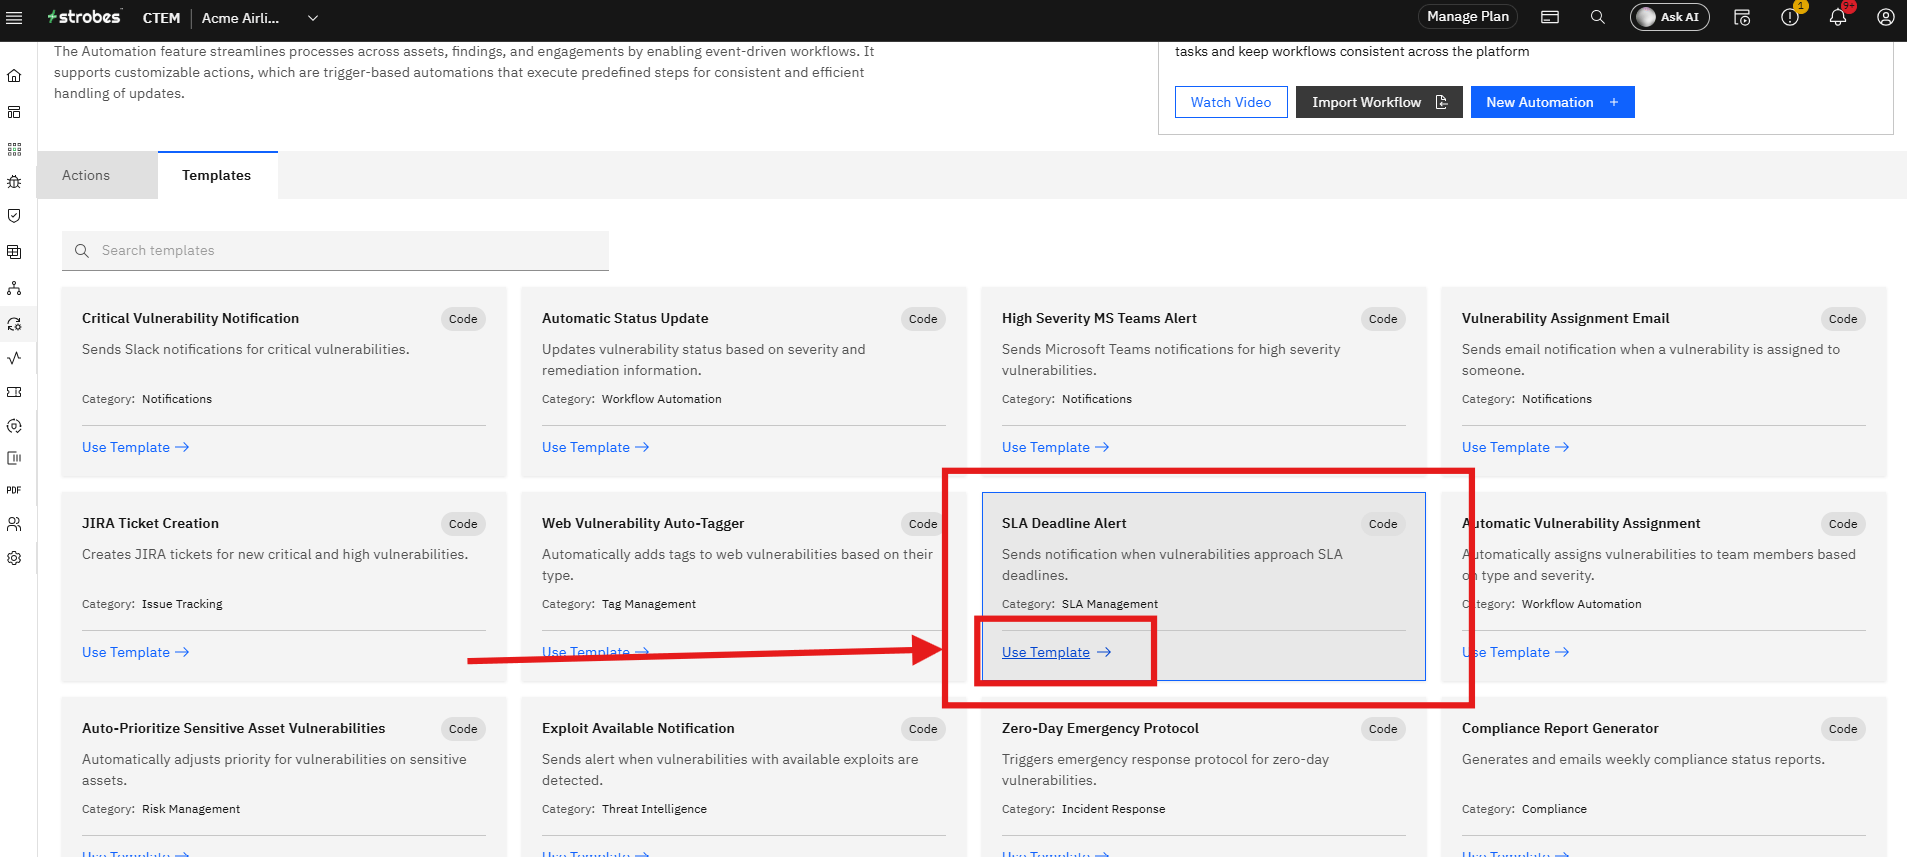Open the bar panel icon in sidebar
Screen dimensions: 1907x857
click(x=14, y=458)
